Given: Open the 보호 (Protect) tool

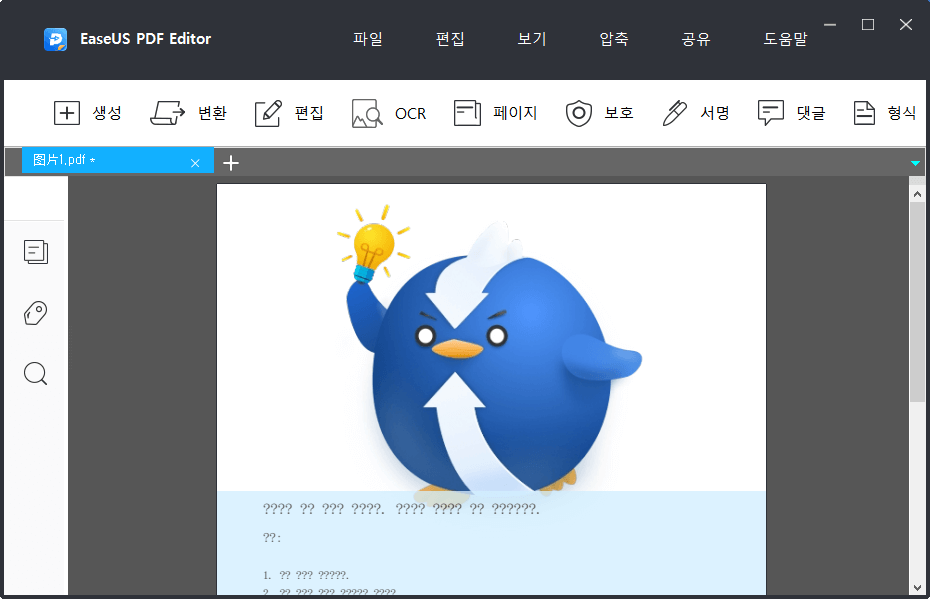Looking at the screenshot, I should tap(600, 113).
